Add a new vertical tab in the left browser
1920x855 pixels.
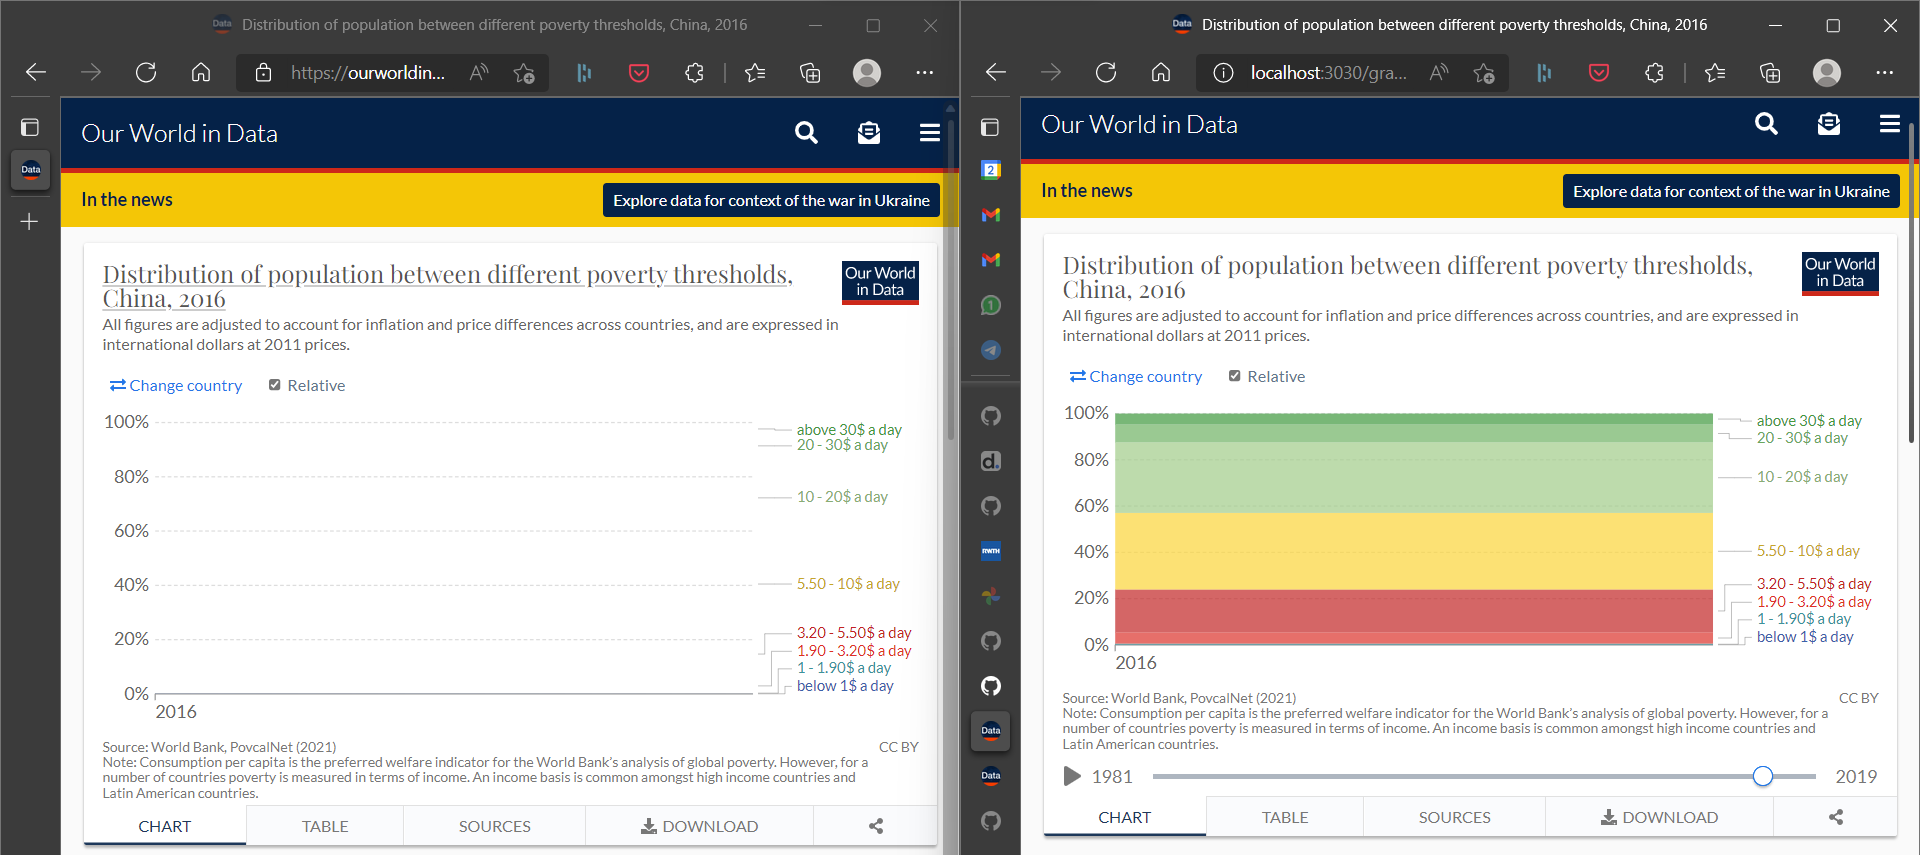[x=30, y=221]
